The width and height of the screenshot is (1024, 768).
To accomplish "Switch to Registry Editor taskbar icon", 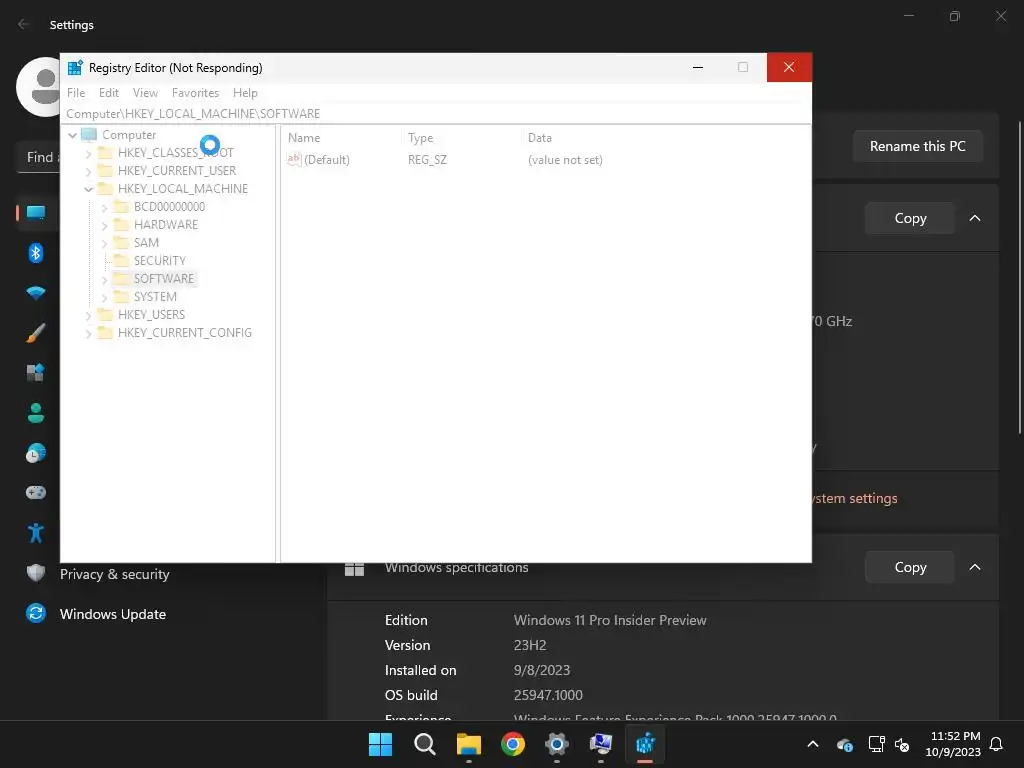I will pos(645,744).
